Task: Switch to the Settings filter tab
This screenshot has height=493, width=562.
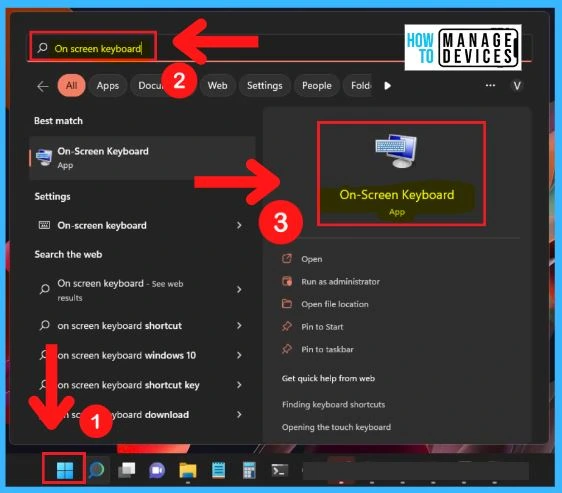Action: pos(265,86)
